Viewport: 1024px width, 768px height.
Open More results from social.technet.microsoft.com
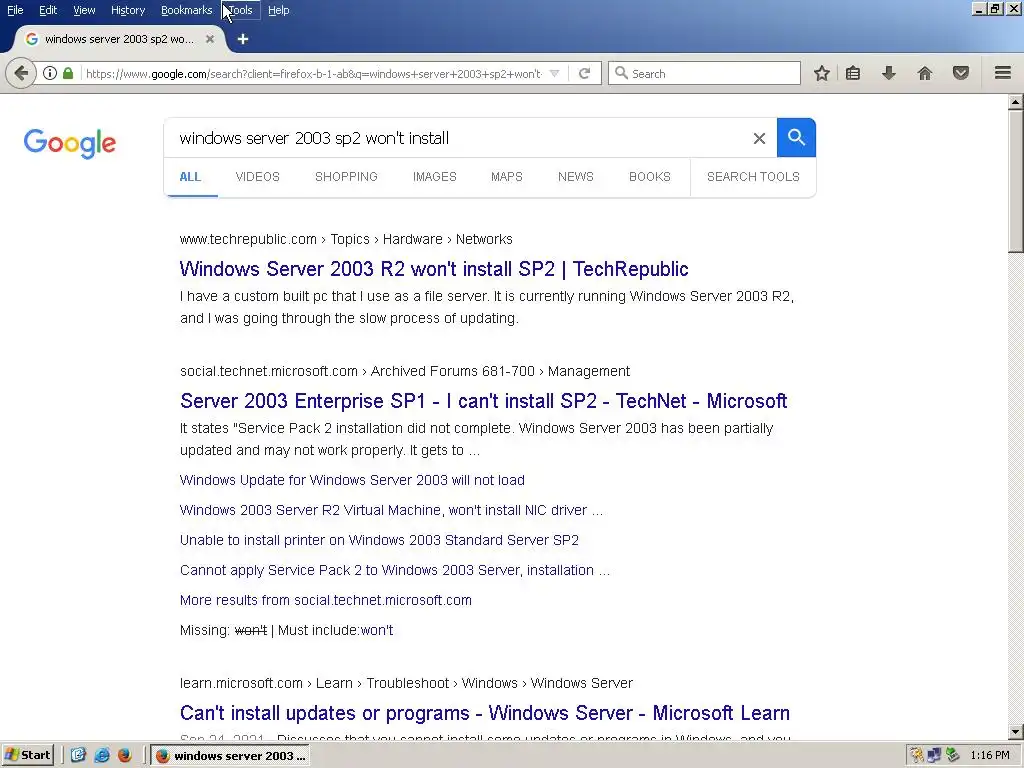coord(325,600)
